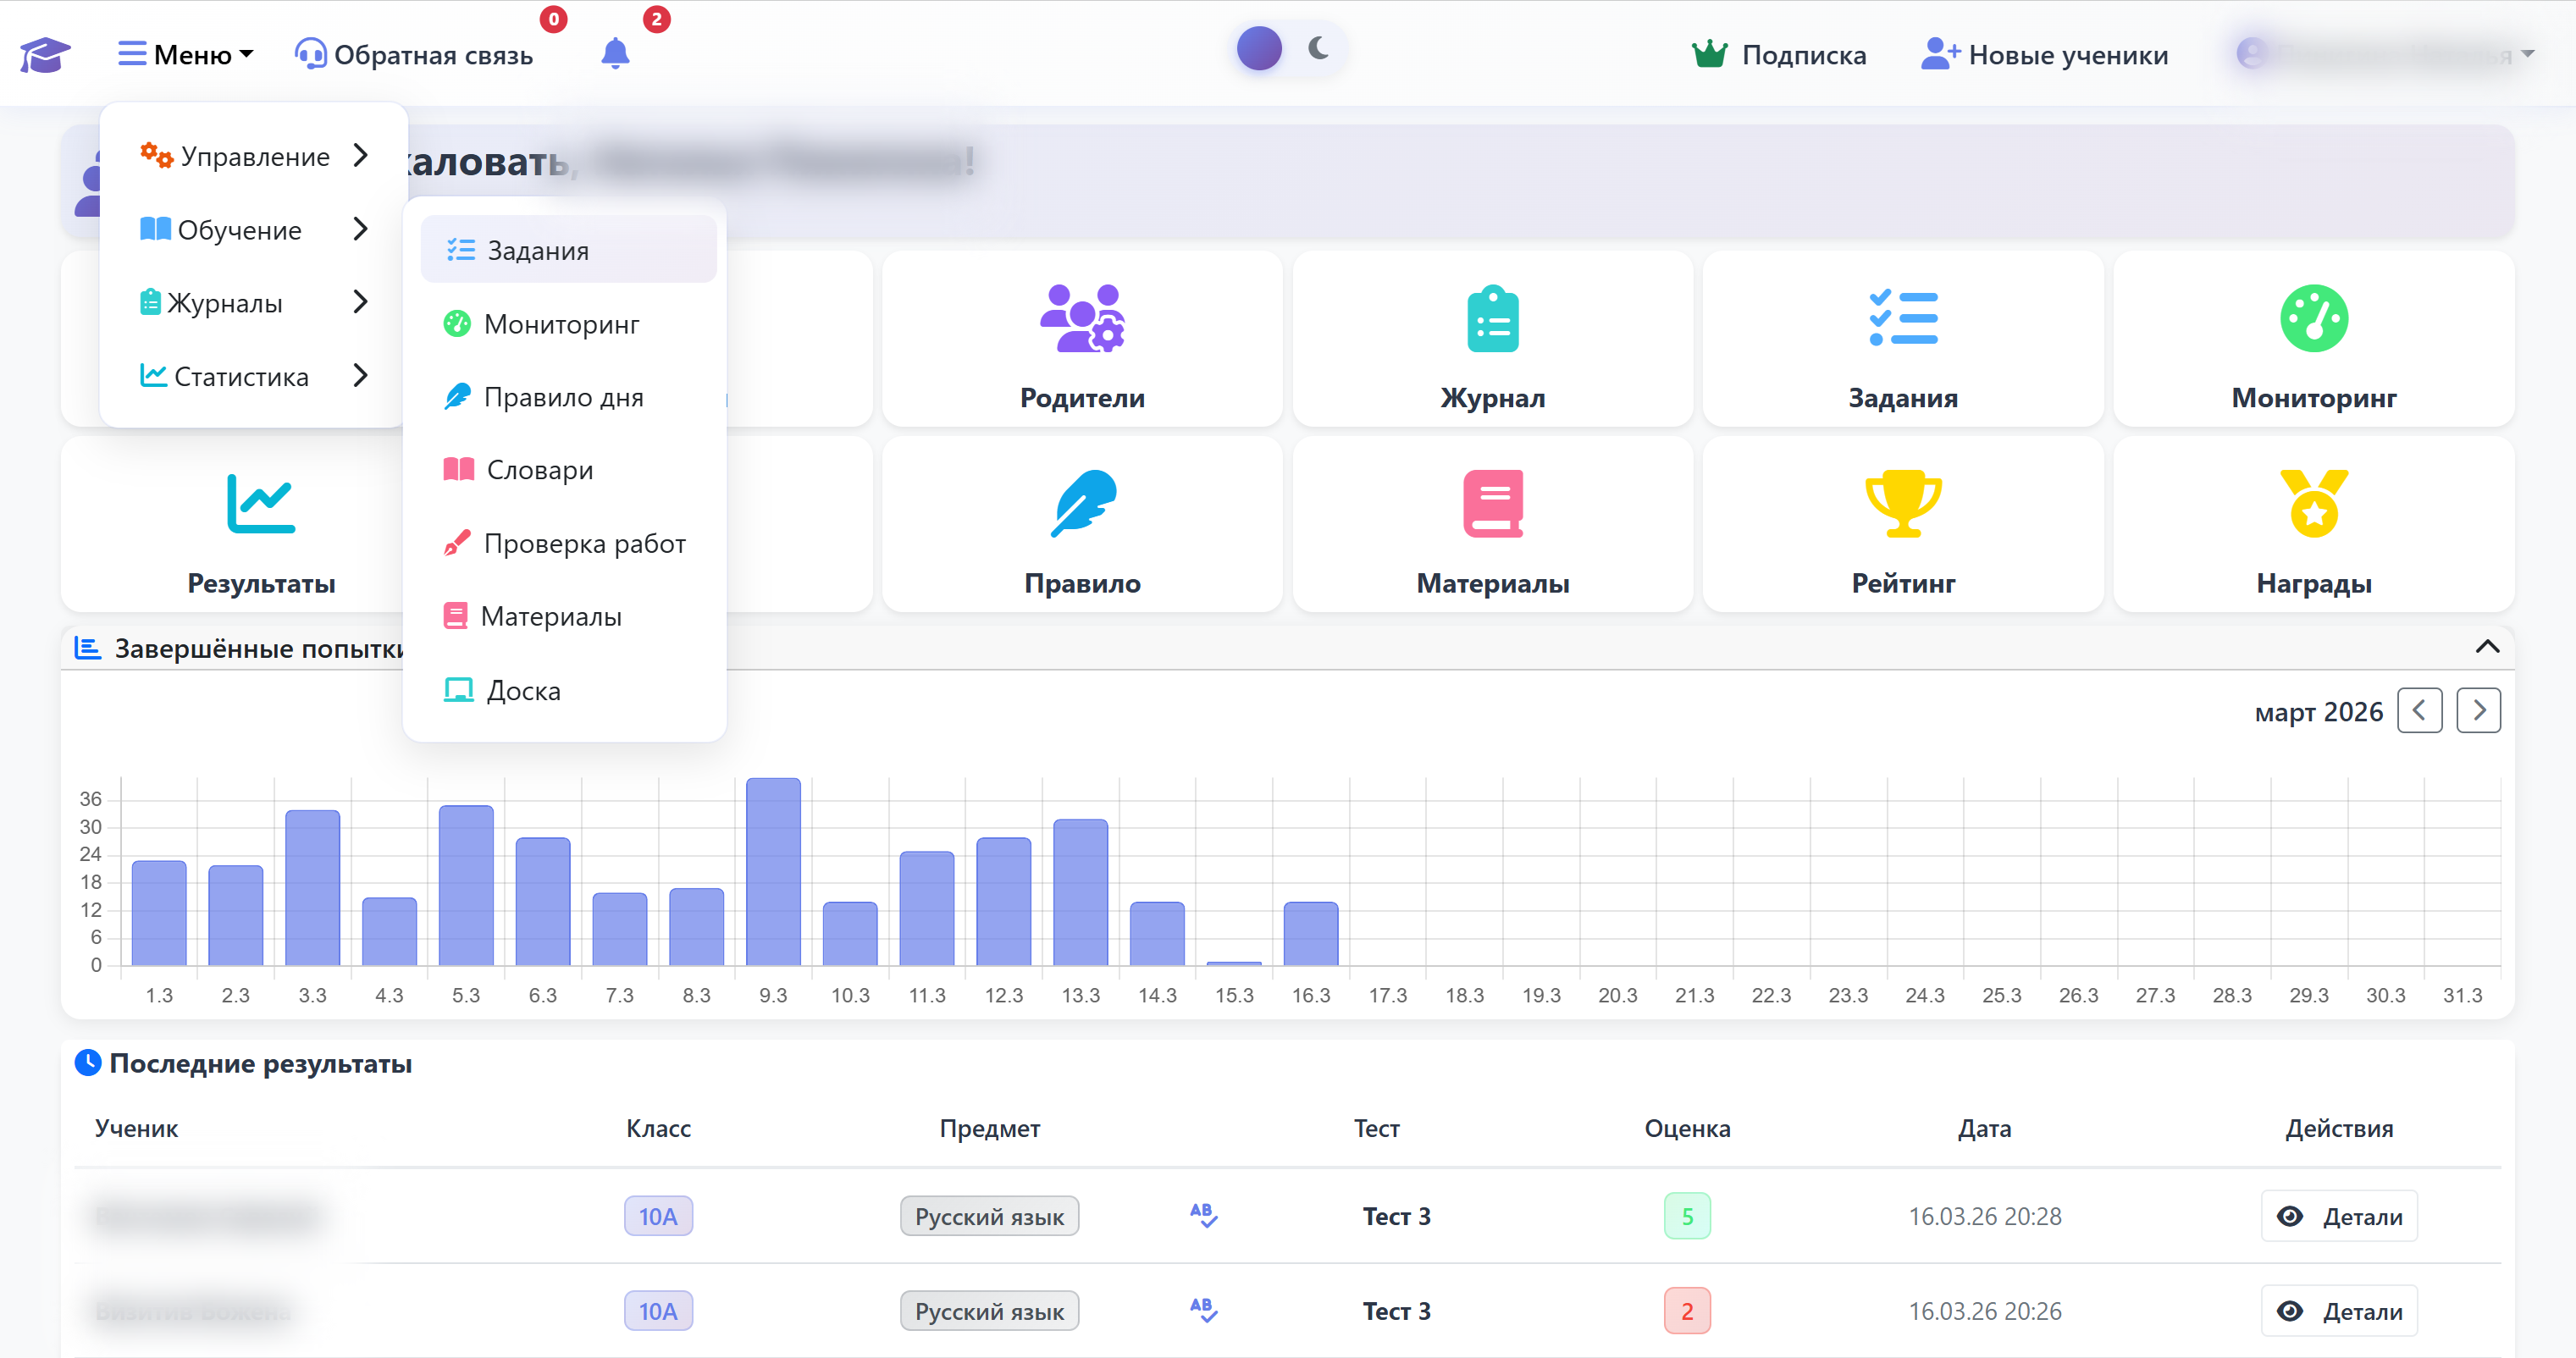Click the headset Обратная связь icon
The width and height of the screenshot is (2576, 1358).
pos(310,54)
